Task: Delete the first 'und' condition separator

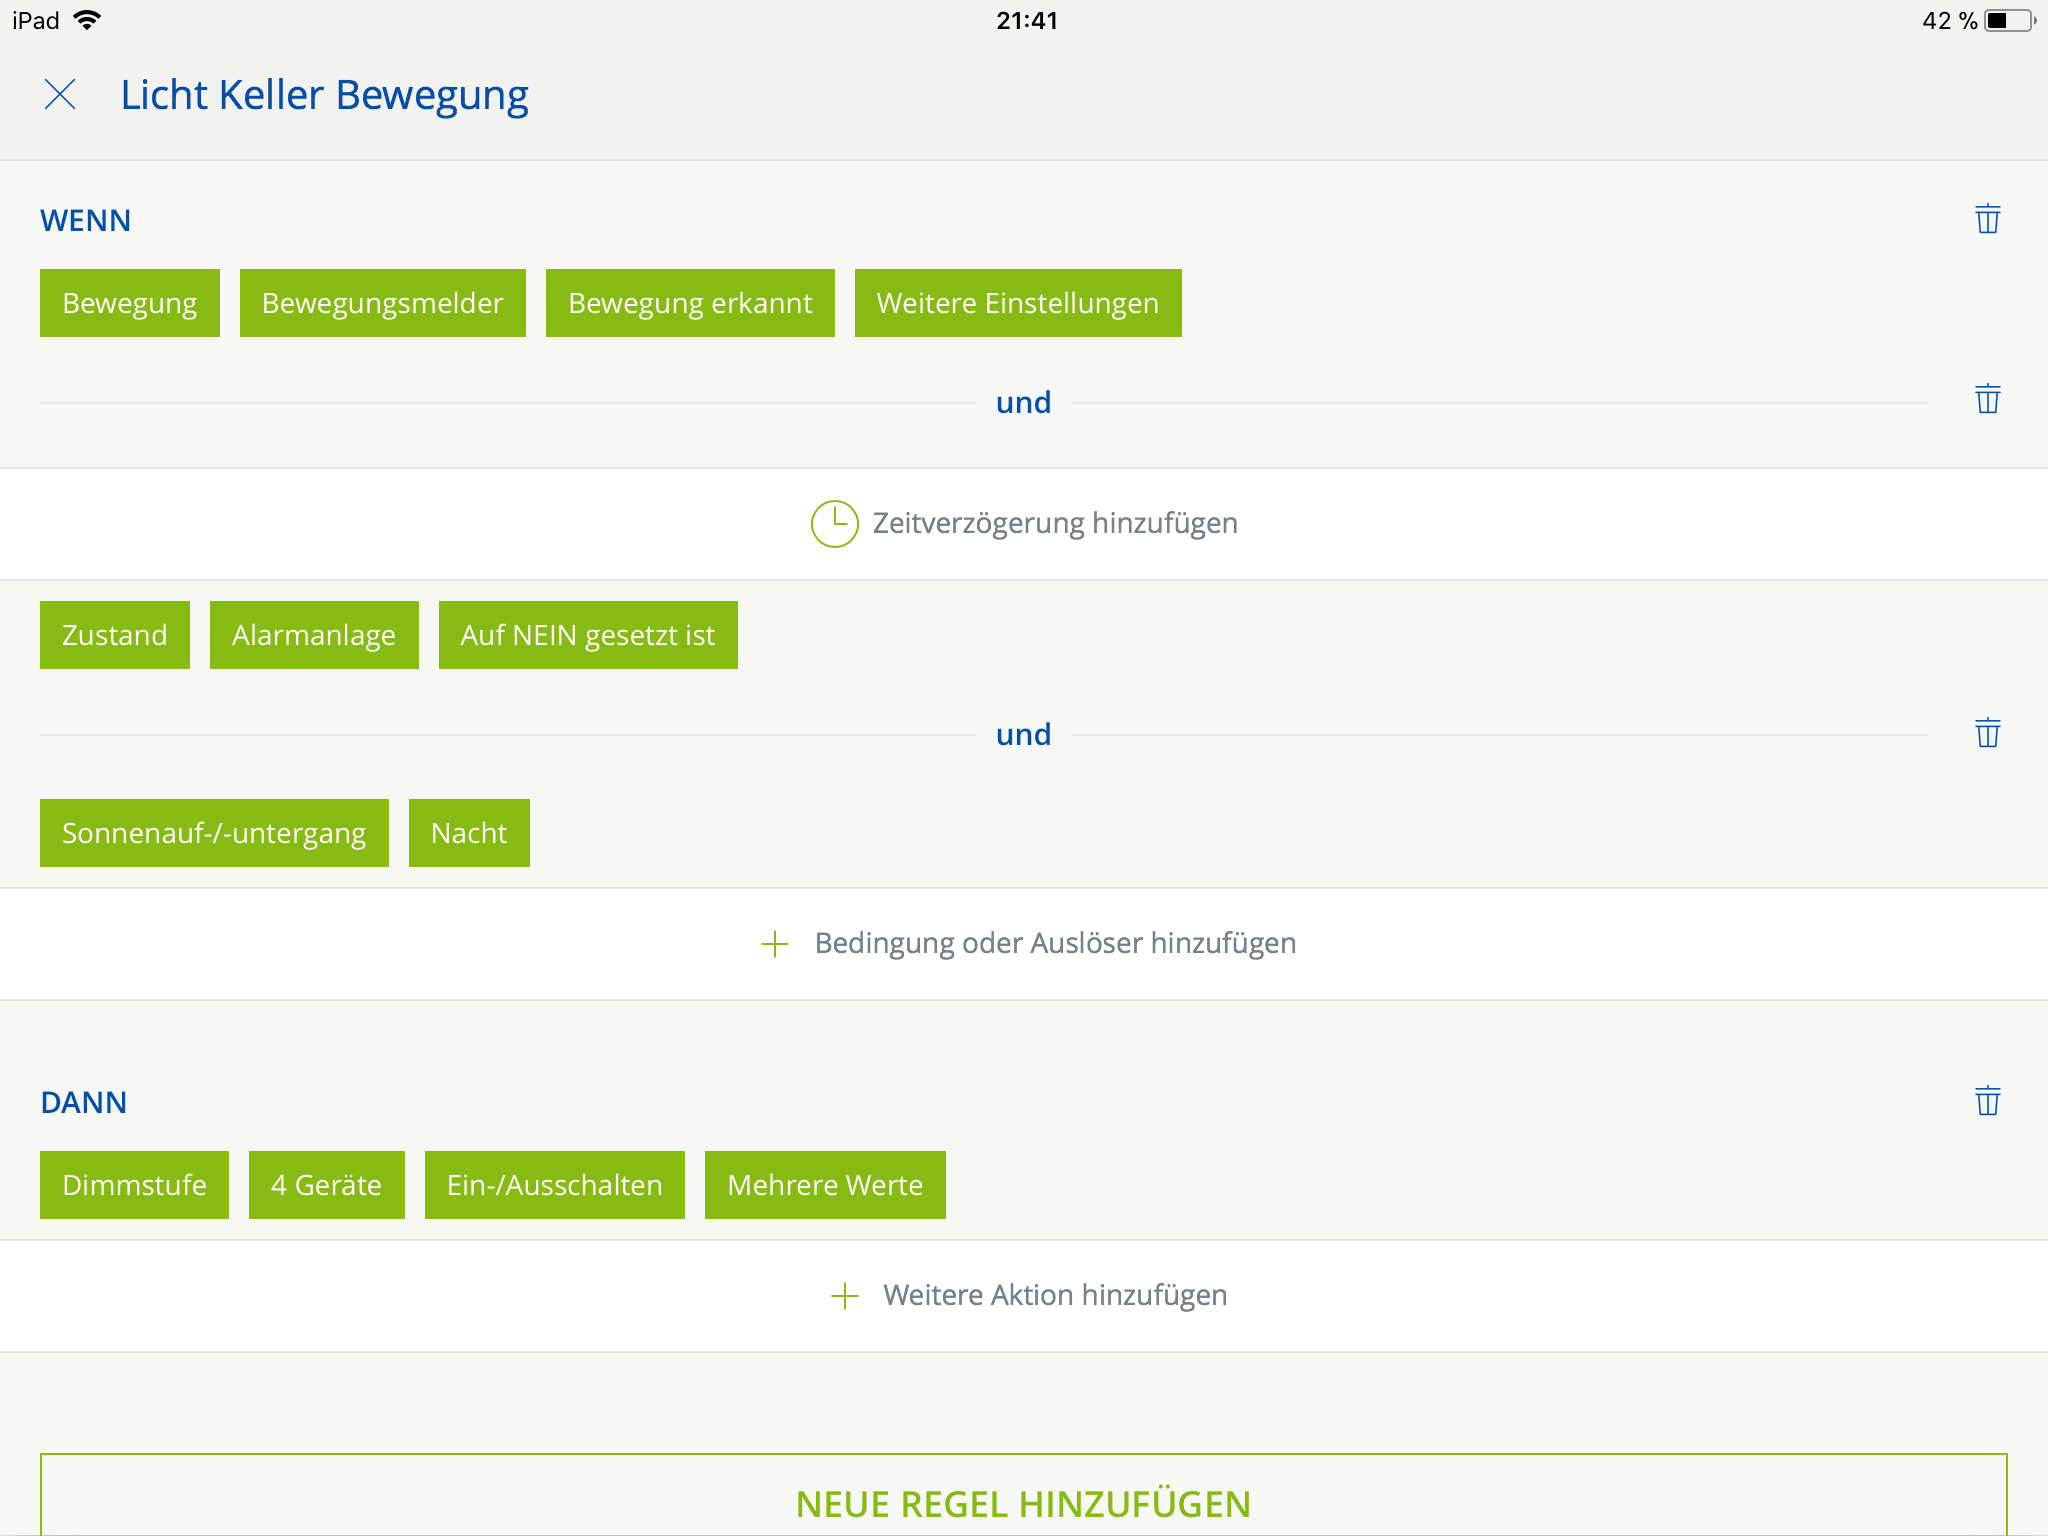Action: 1987,399
